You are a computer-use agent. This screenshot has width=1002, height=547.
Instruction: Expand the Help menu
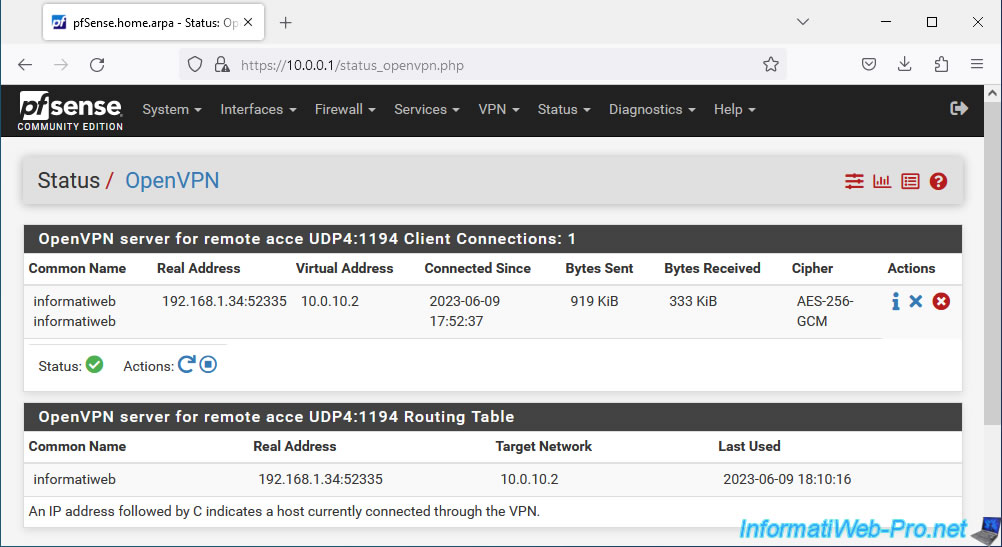coord(734,109)
